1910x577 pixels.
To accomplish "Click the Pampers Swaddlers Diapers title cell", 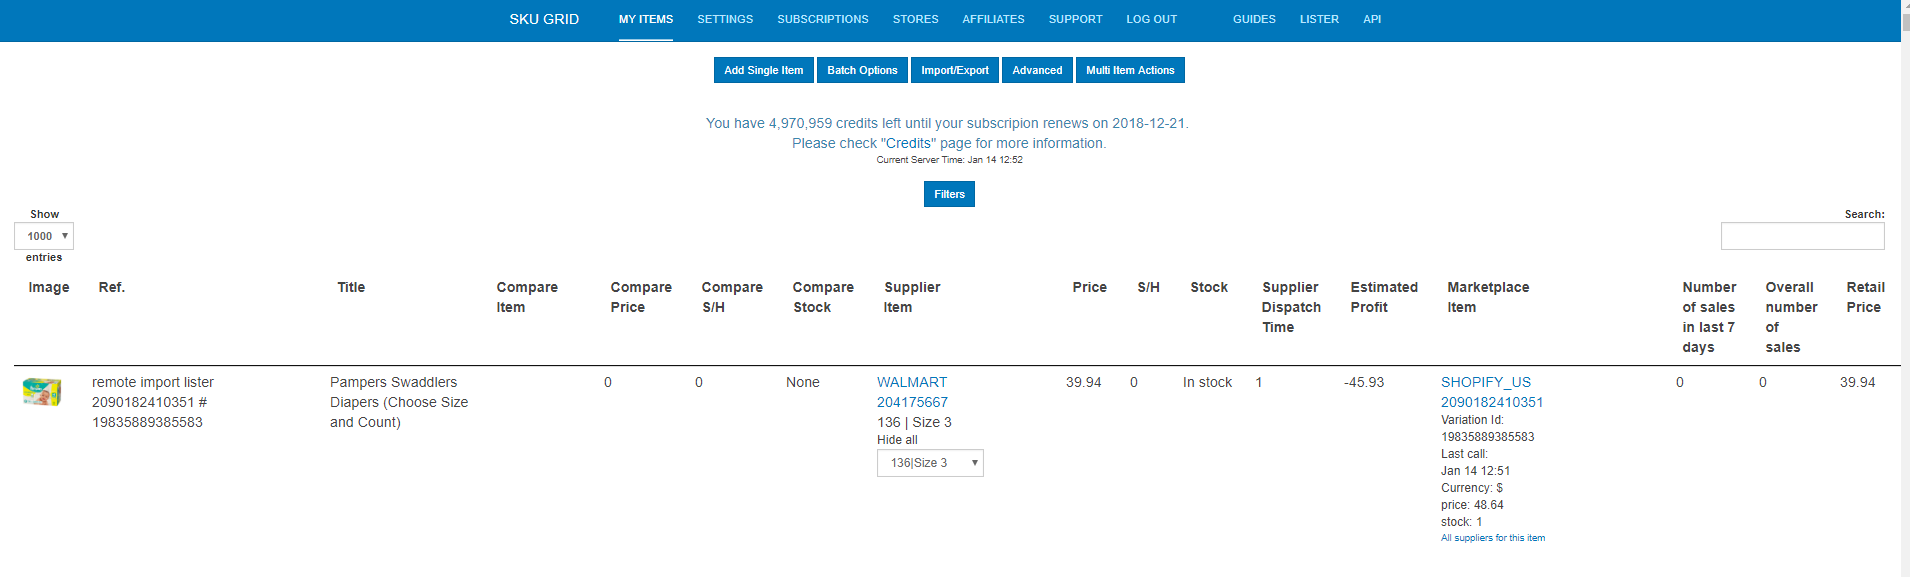I will pyautogui.click(x=399, y=402).
